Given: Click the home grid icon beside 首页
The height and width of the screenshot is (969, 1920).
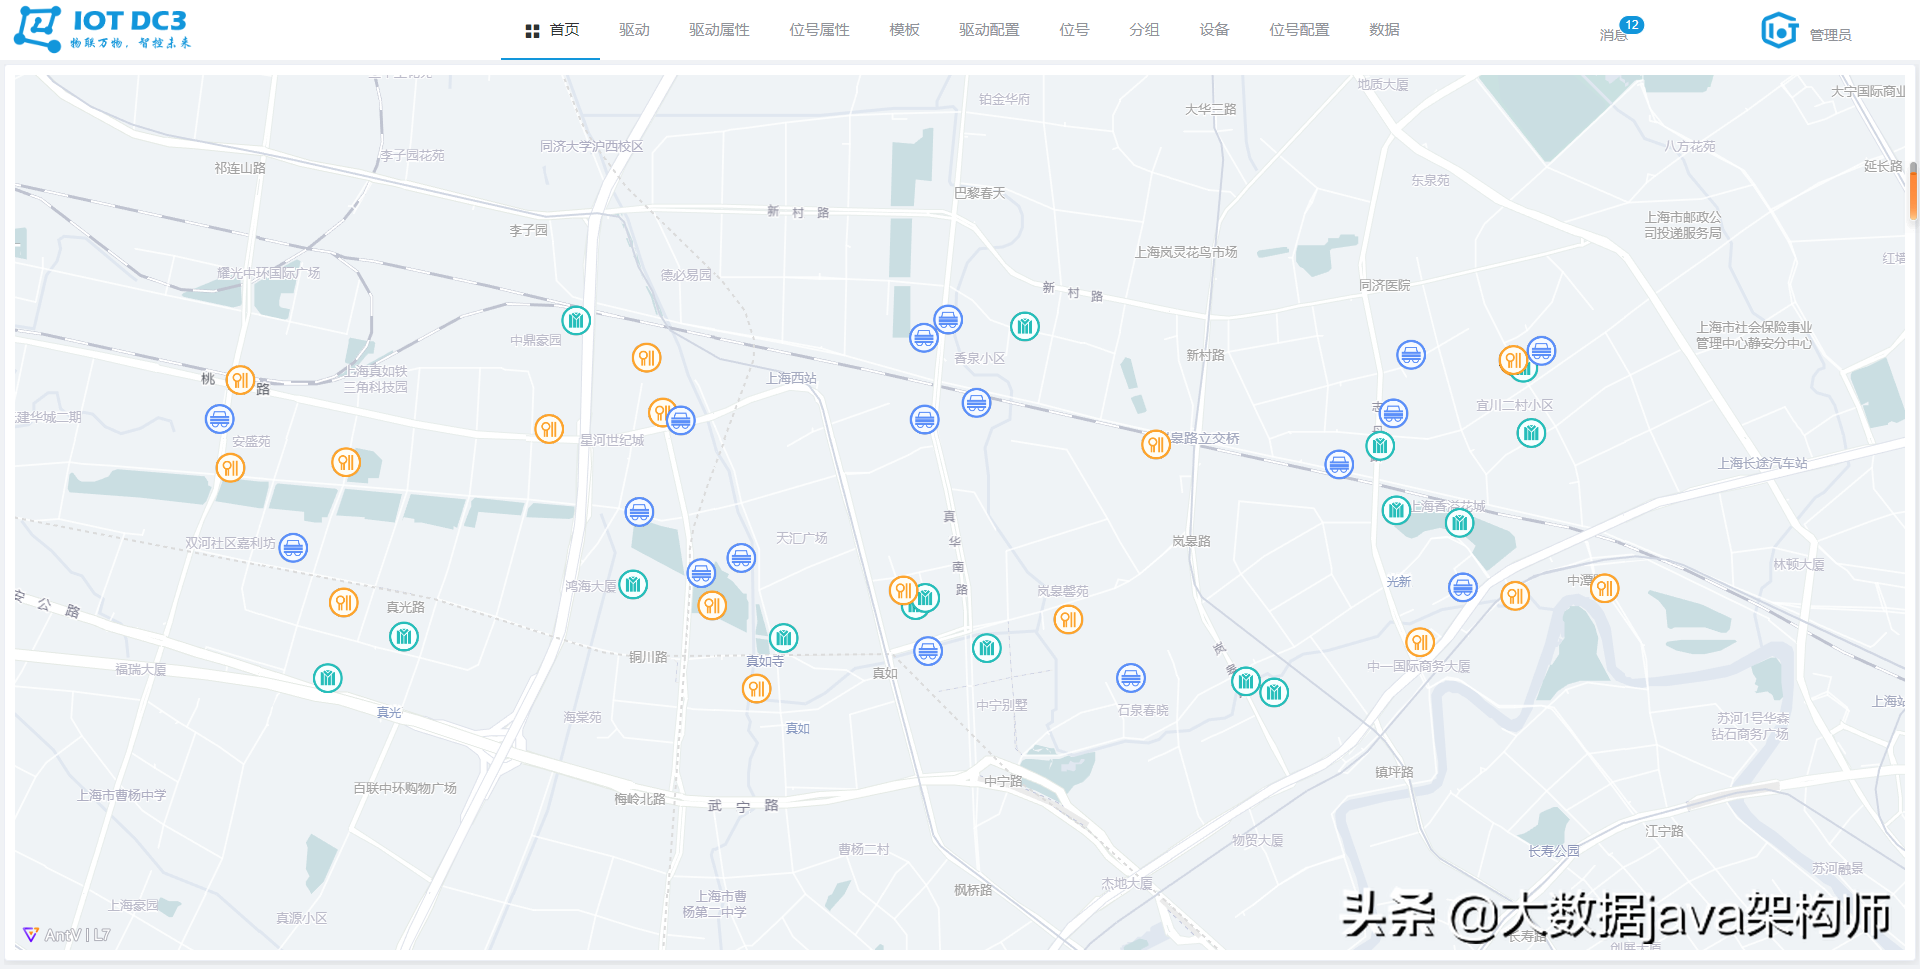Looking at the screenshot, I should pos(532,31).
